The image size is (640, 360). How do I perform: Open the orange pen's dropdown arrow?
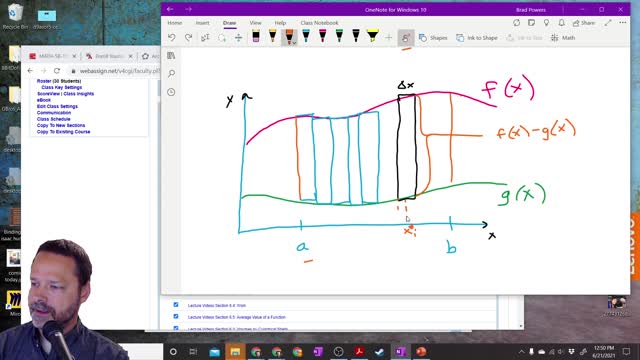(294, 42)
